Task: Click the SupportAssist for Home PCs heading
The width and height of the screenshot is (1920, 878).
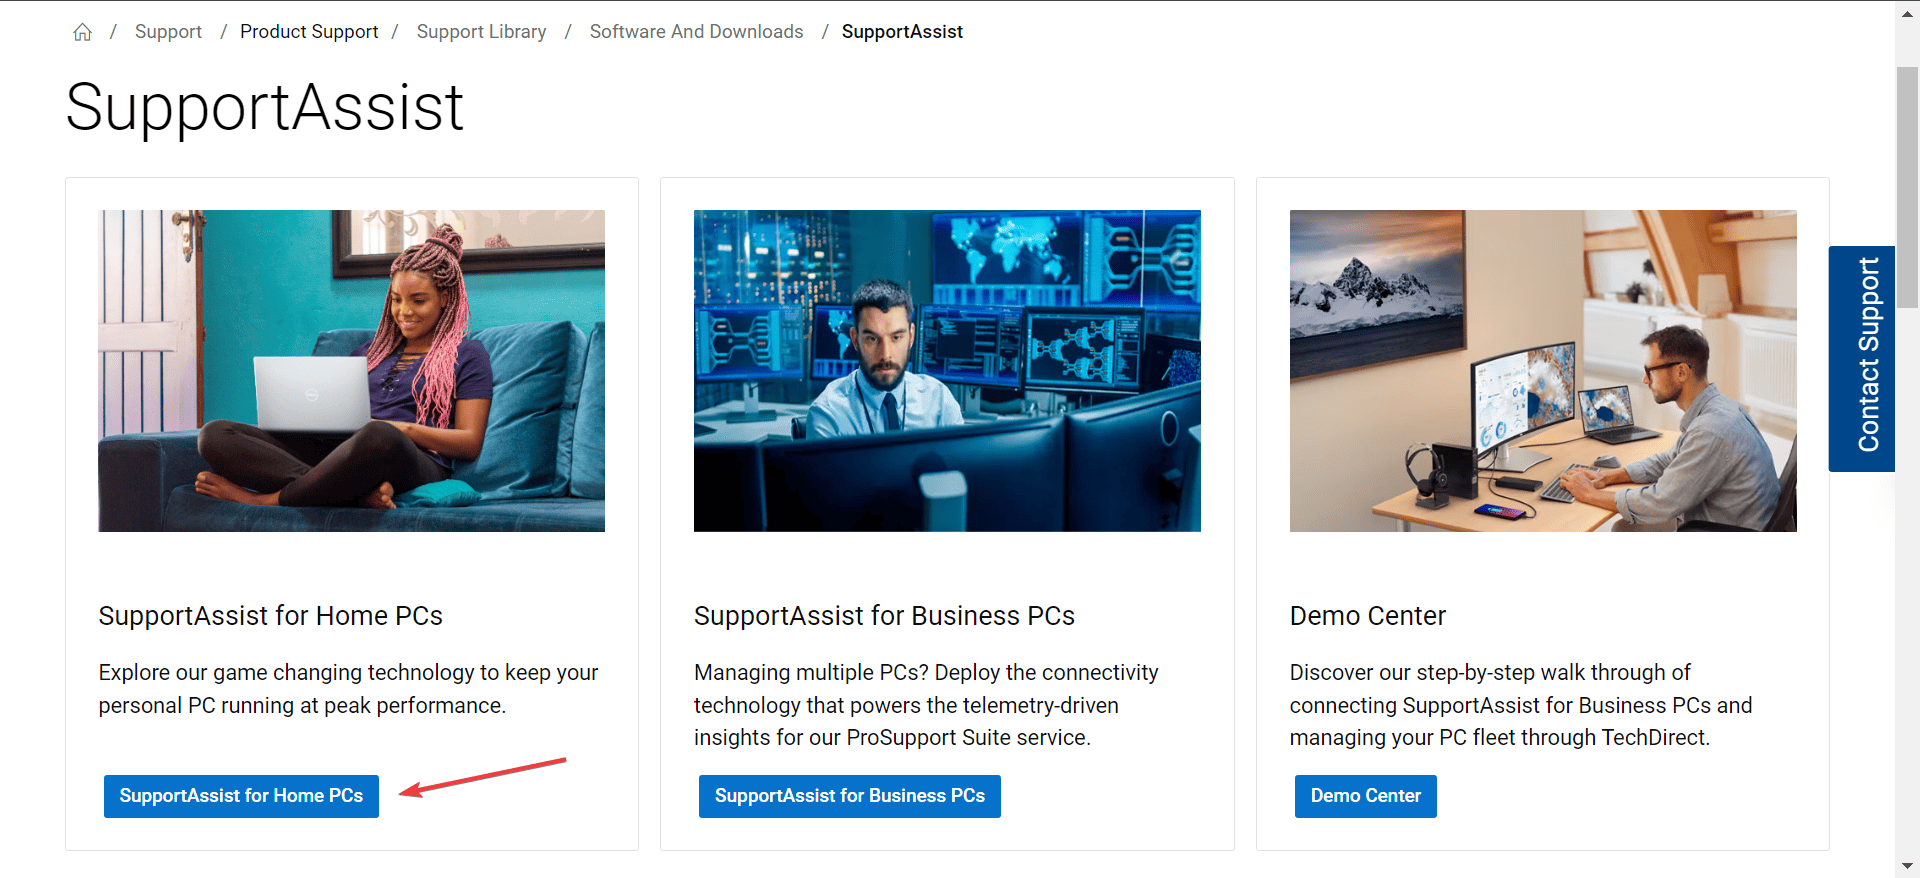Action: coord(270,616)
